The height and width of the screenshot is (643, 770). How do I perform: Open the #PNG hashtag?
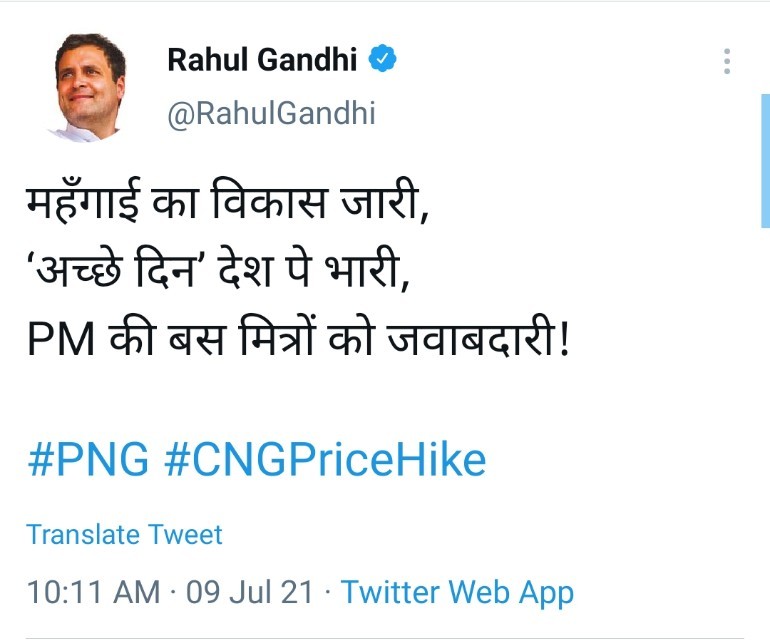88,459
